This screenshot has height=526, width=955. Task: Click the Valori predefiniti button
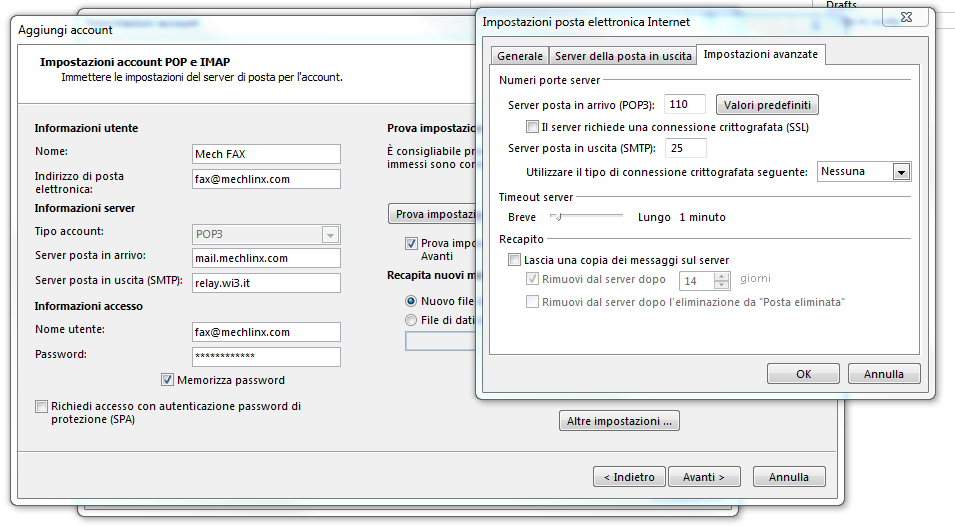click(x=767, y=105)
